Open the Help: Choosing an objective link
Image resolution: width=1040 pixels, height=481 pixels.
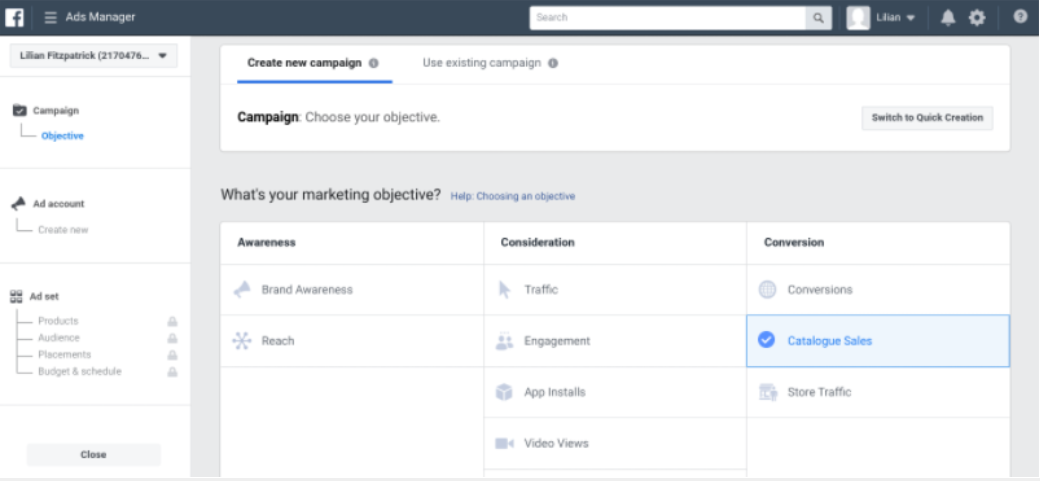pos(512,196)
